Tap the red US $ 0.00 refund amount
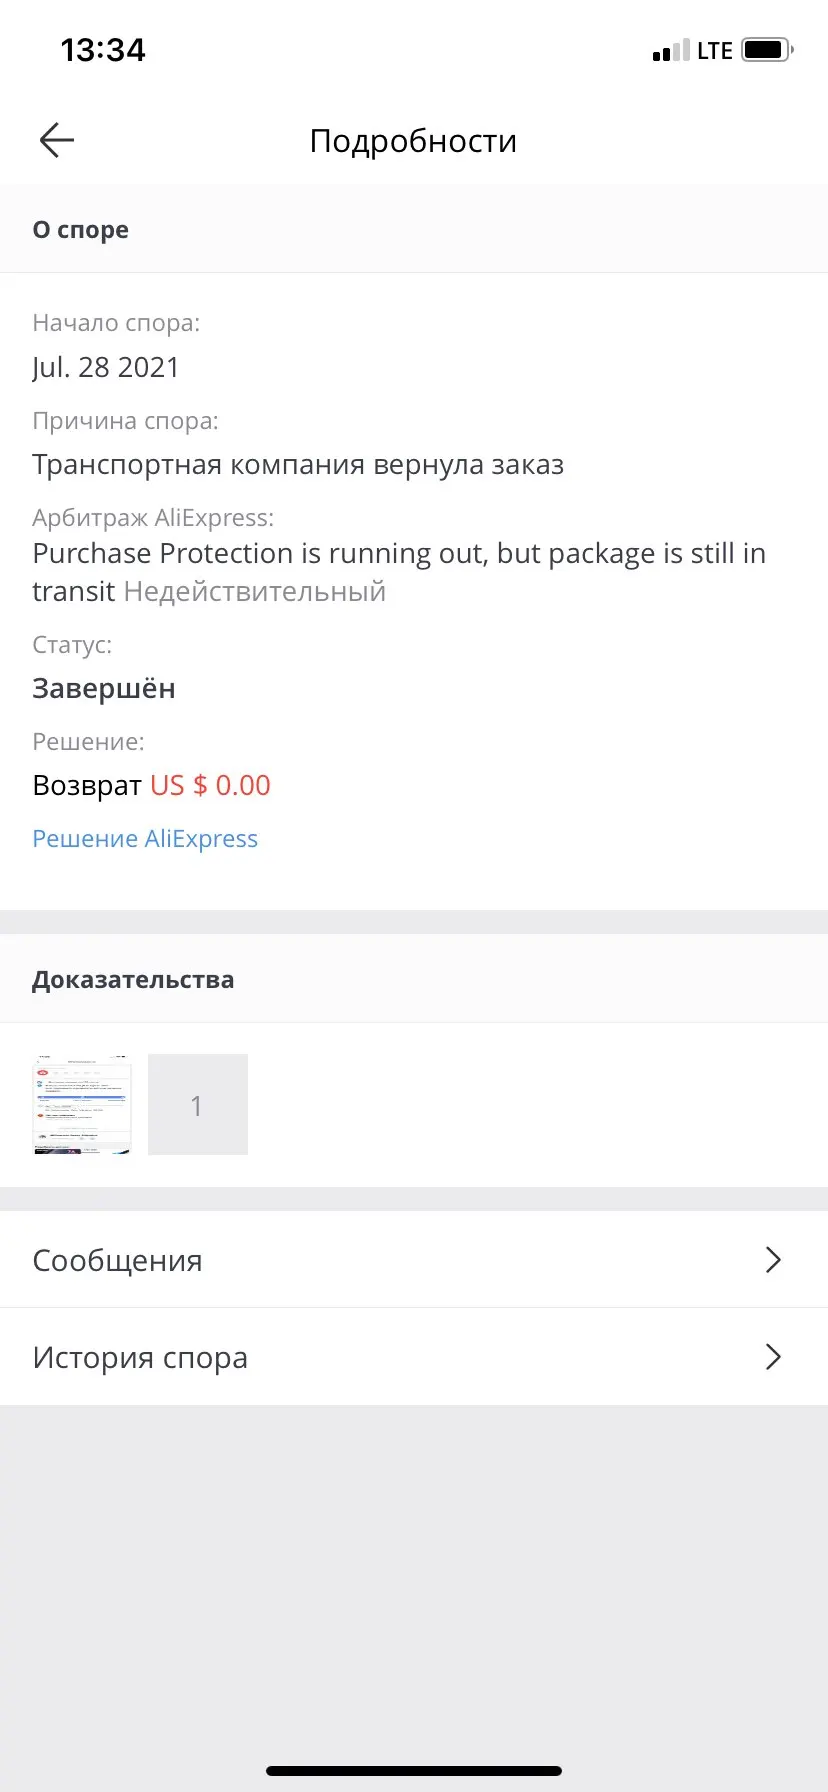This screenshot has width=828, height=1792. (x=210, y=785)
